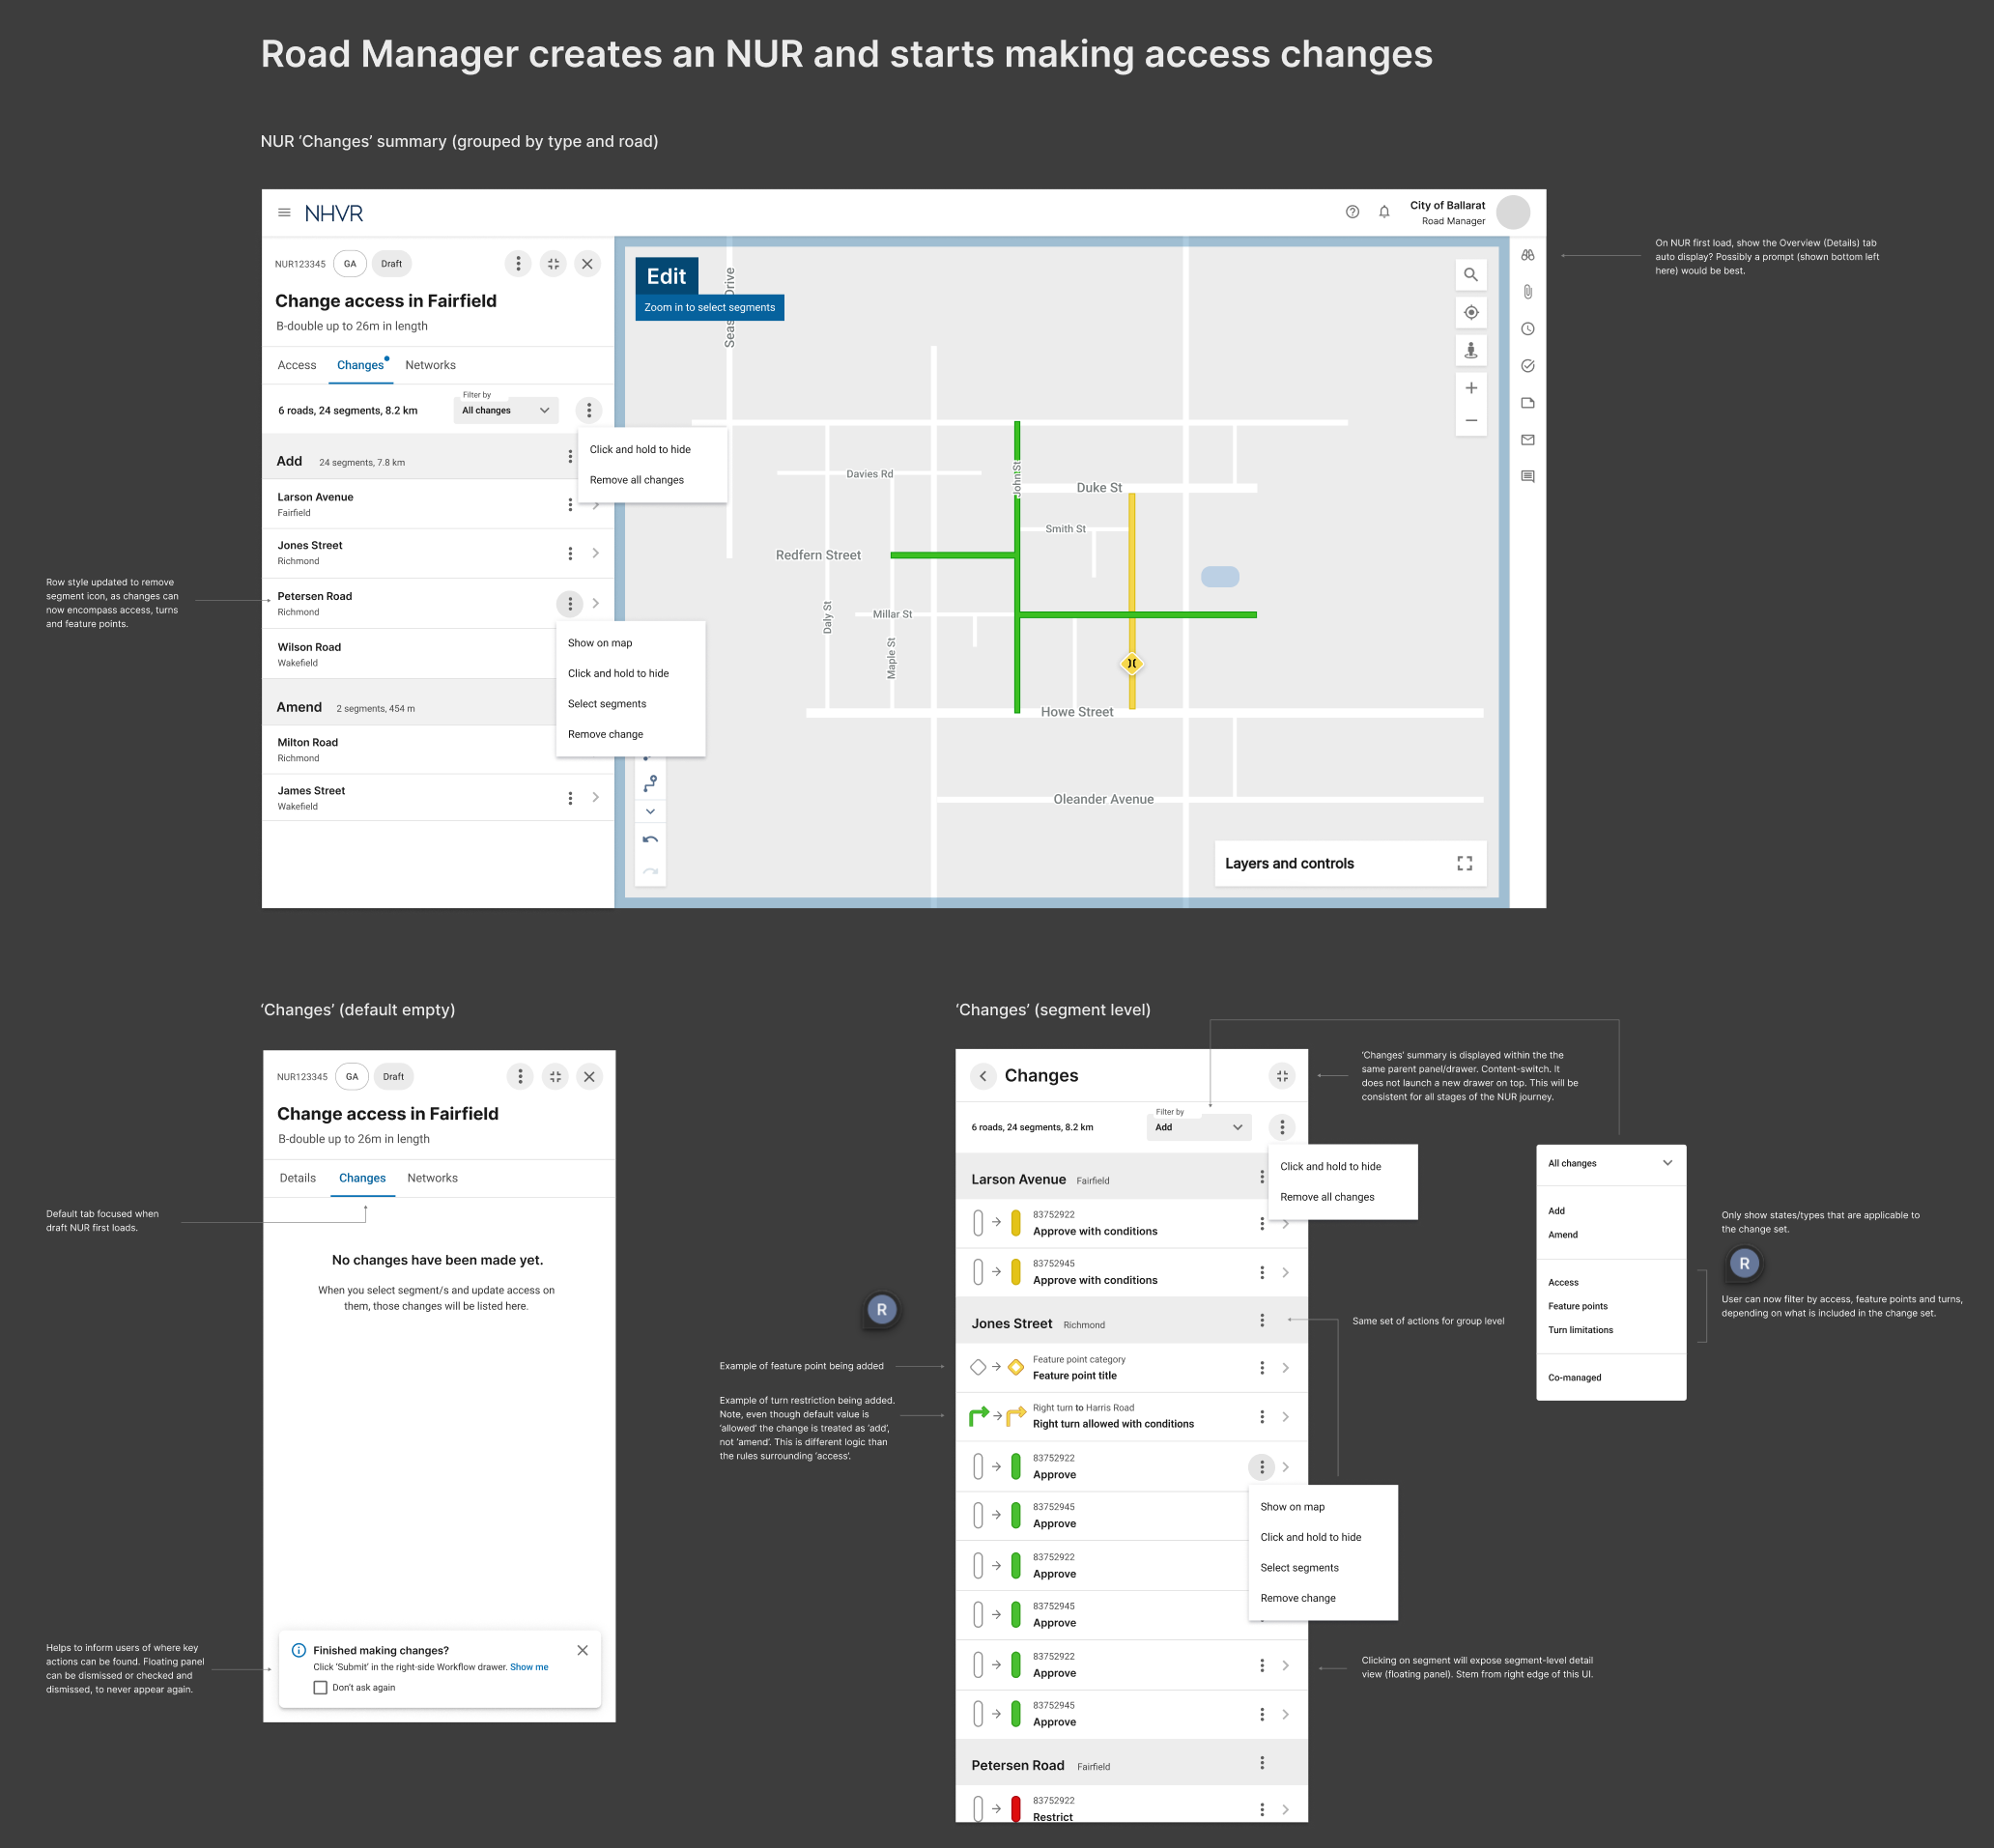Click the undo arrow on map toolbar
Image resolution: width=1994 pixels, height=1848 pixels.
pos(650,839)
